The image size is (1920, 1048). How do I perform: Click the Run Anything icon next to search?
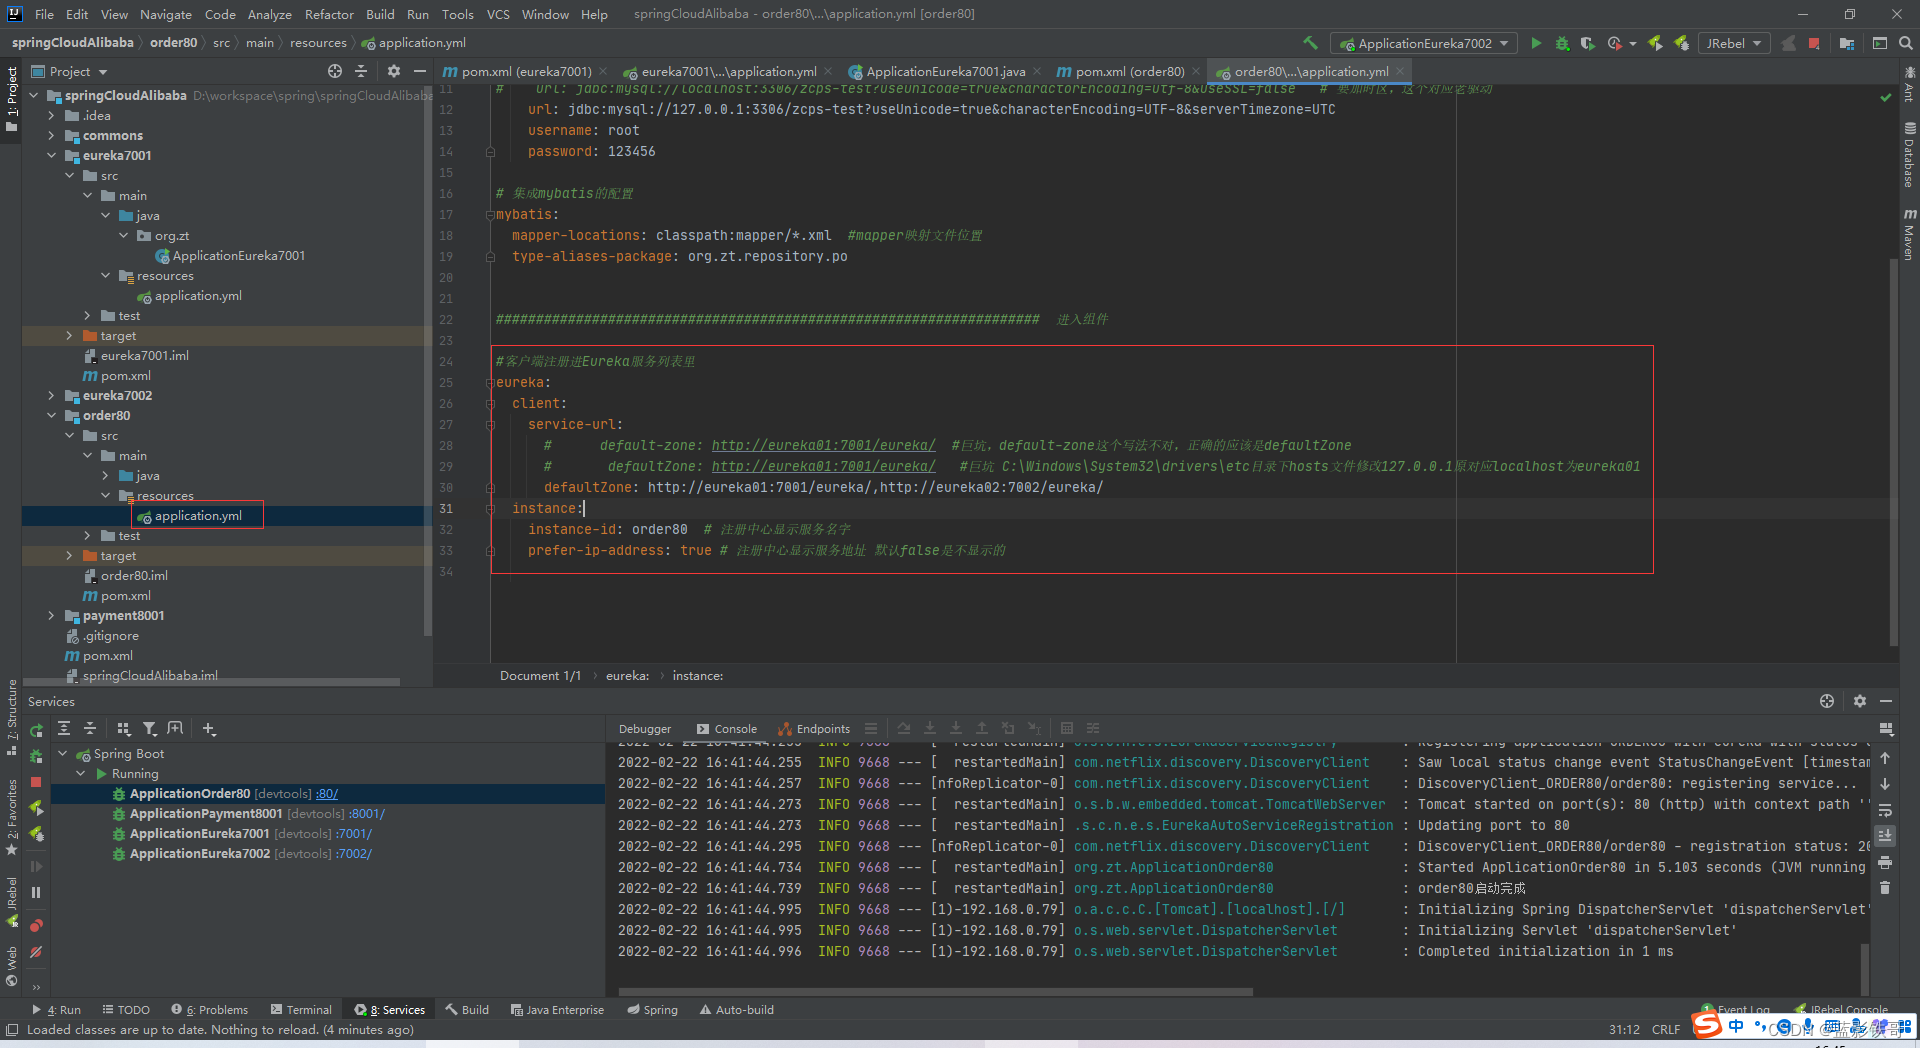tap(1880, 43)
